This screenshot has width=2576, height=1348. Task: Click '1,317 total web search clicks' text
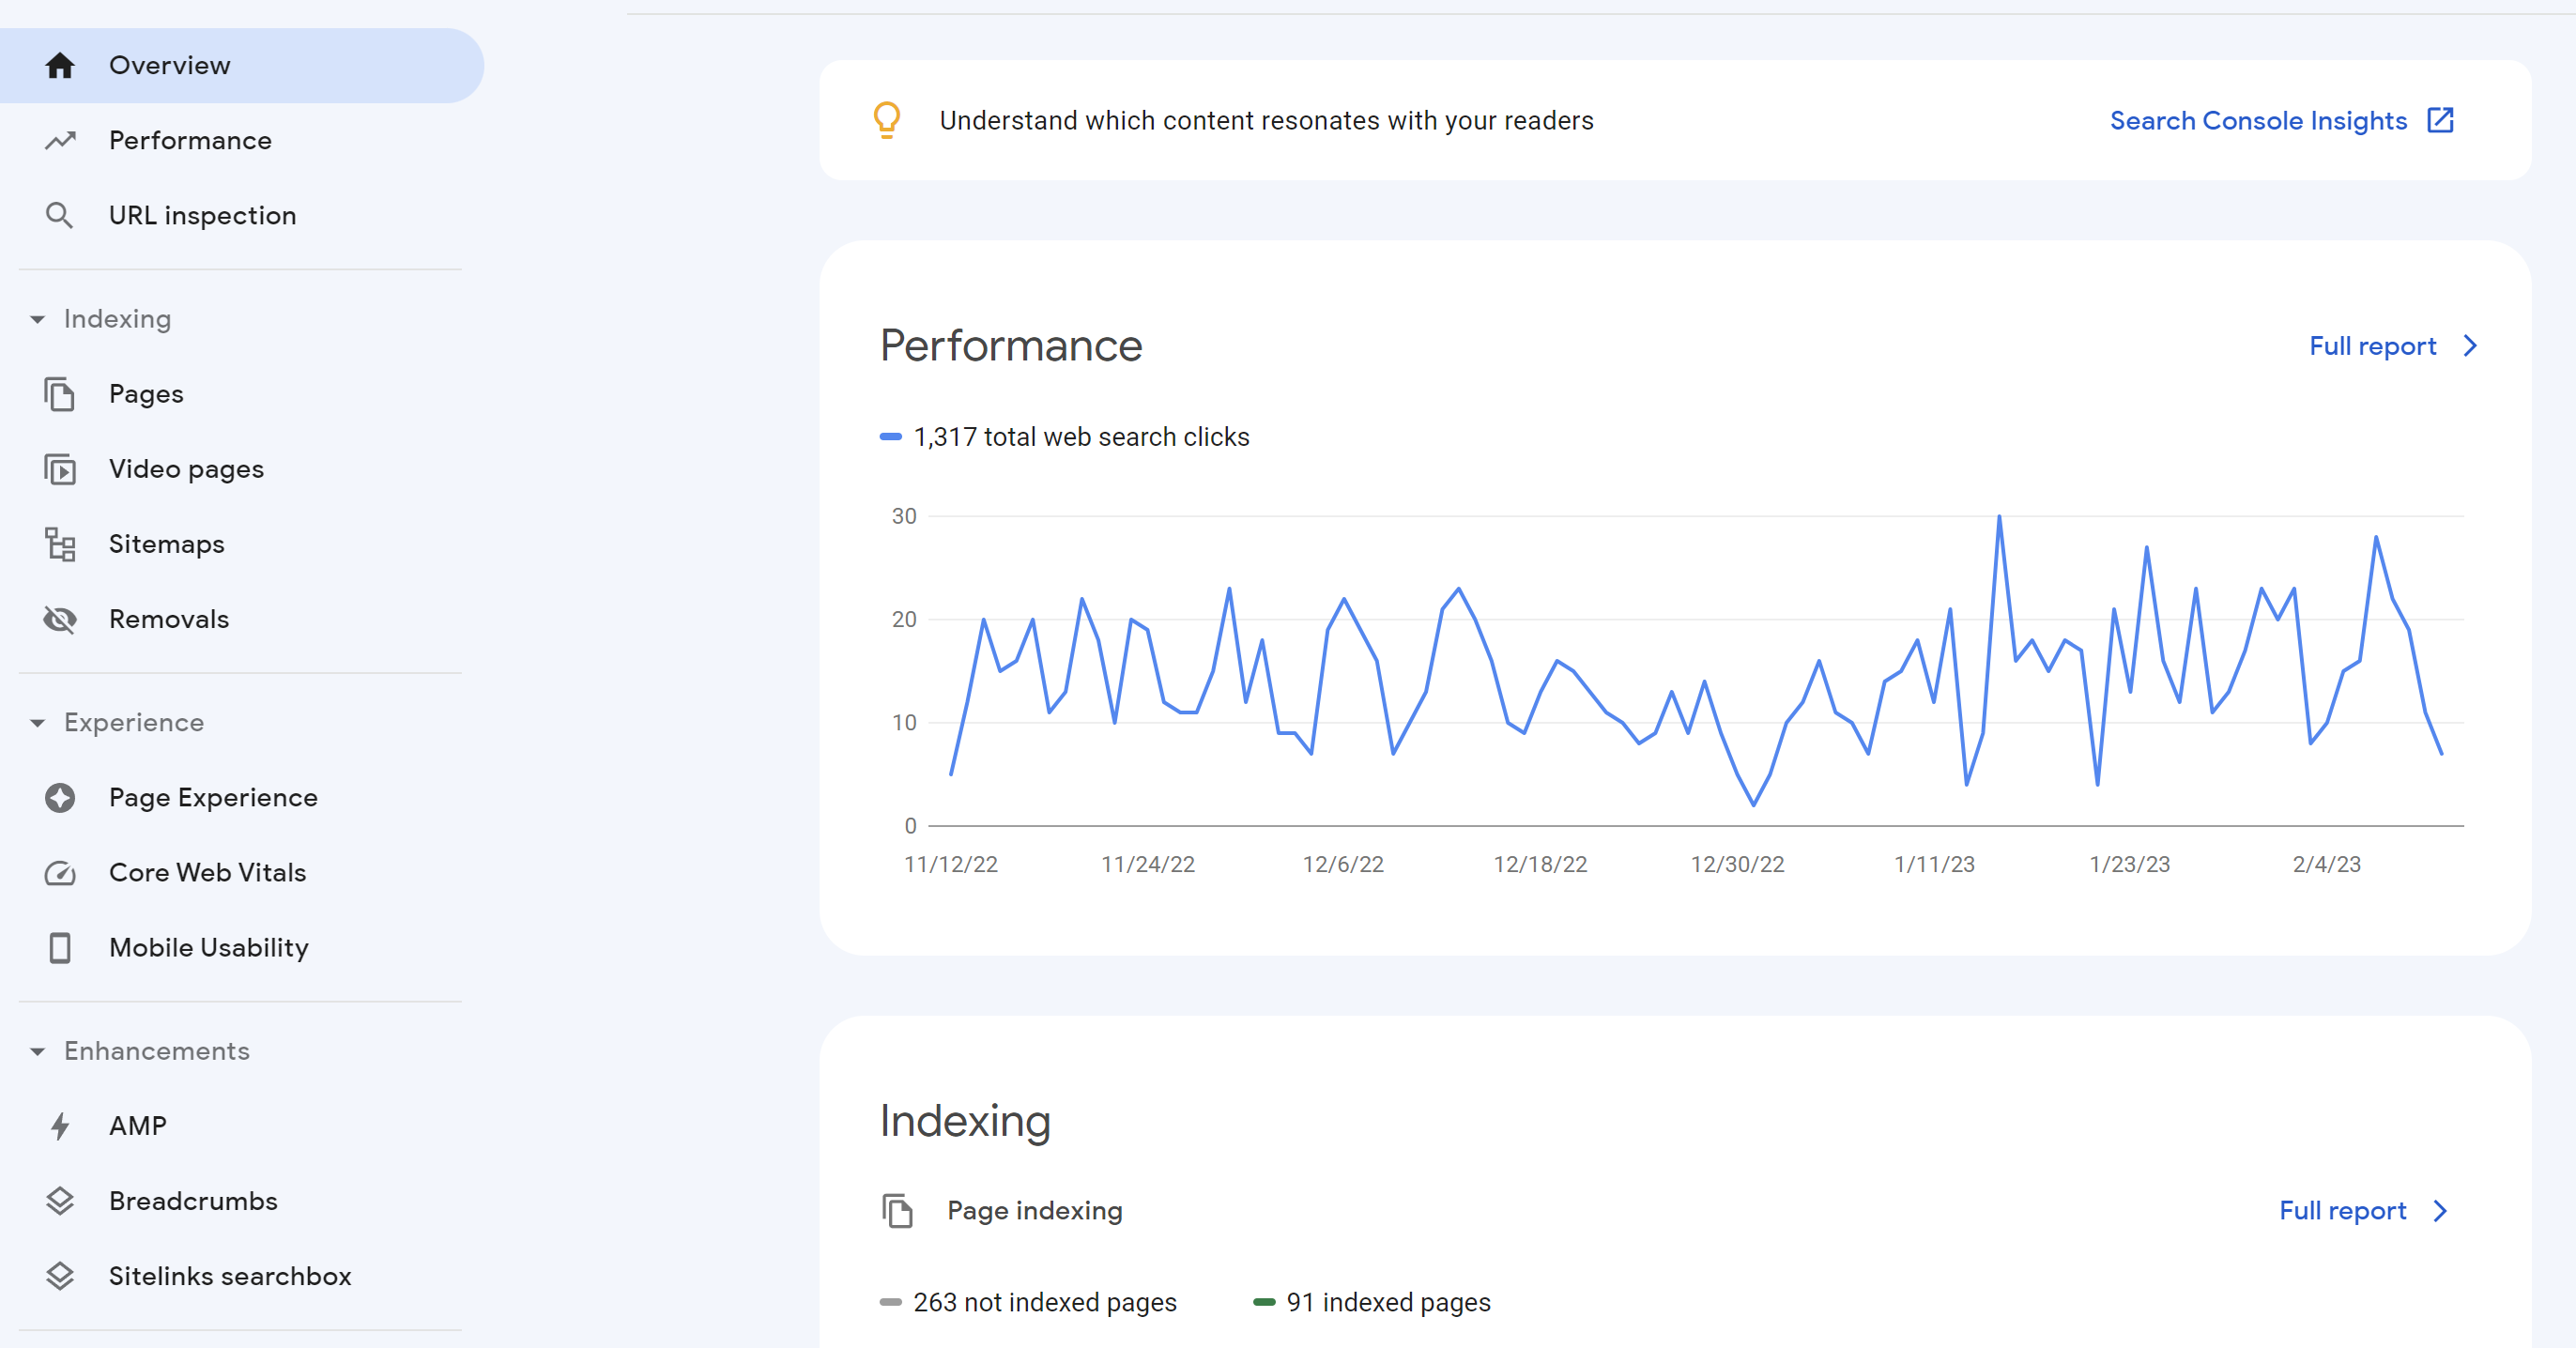pos(1081,437)
